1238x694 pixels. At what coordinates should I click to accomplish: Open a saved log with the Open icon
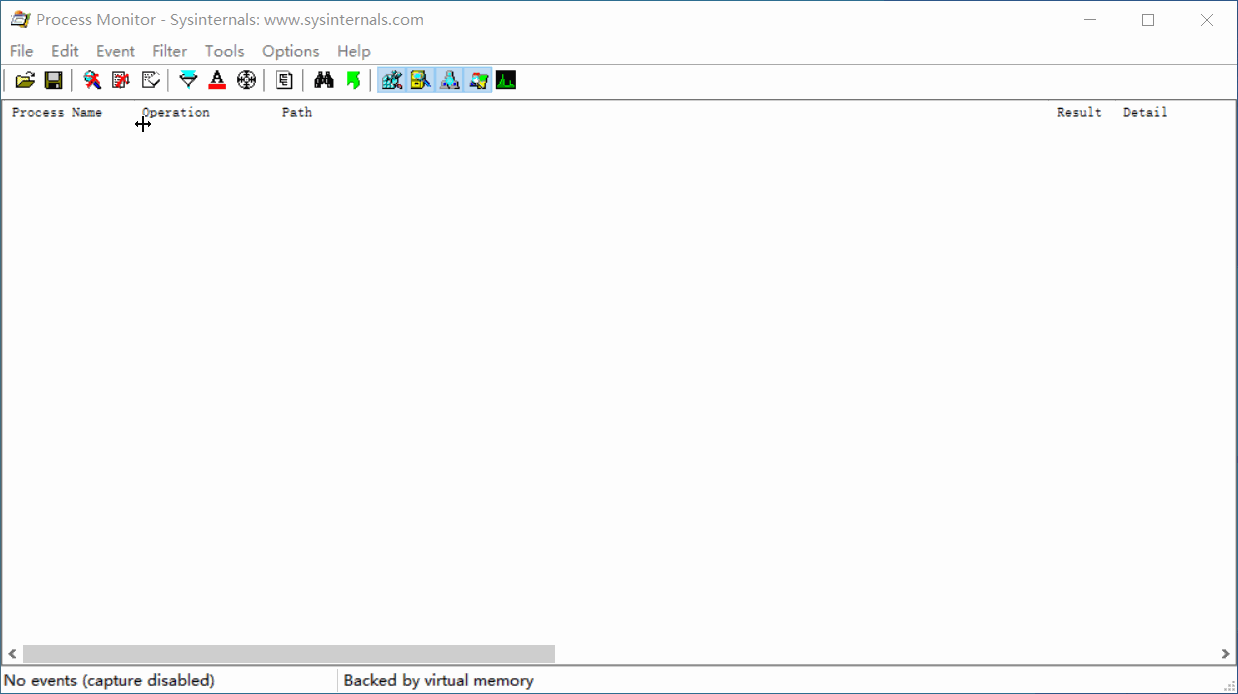coord(26,80)
